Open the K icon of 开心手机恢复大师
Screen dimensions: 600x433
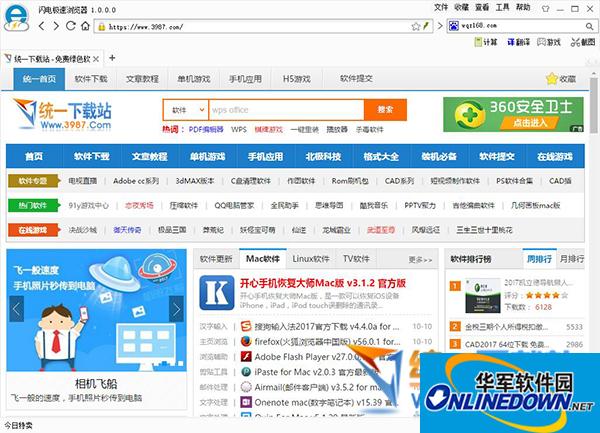[217, 293]
